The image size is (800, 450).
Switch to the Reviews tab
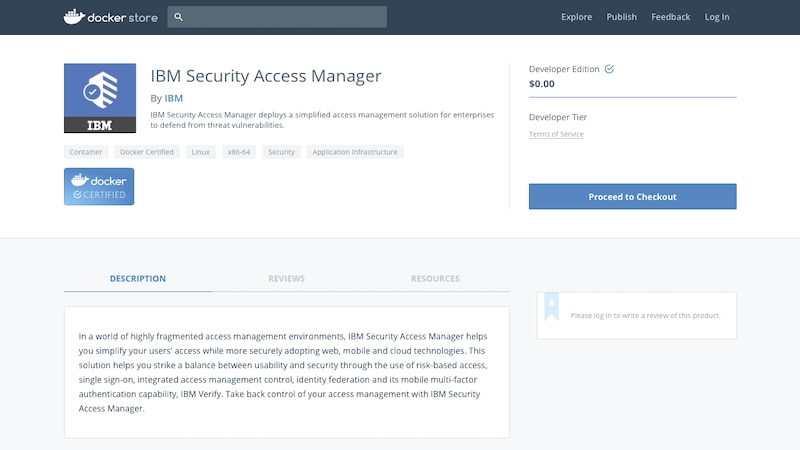[x=287, y=279]
